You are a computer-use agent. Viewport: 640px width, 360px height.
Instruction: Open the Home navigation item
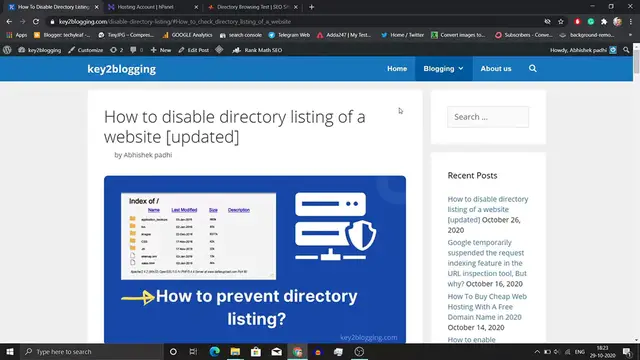coord(397,69)
